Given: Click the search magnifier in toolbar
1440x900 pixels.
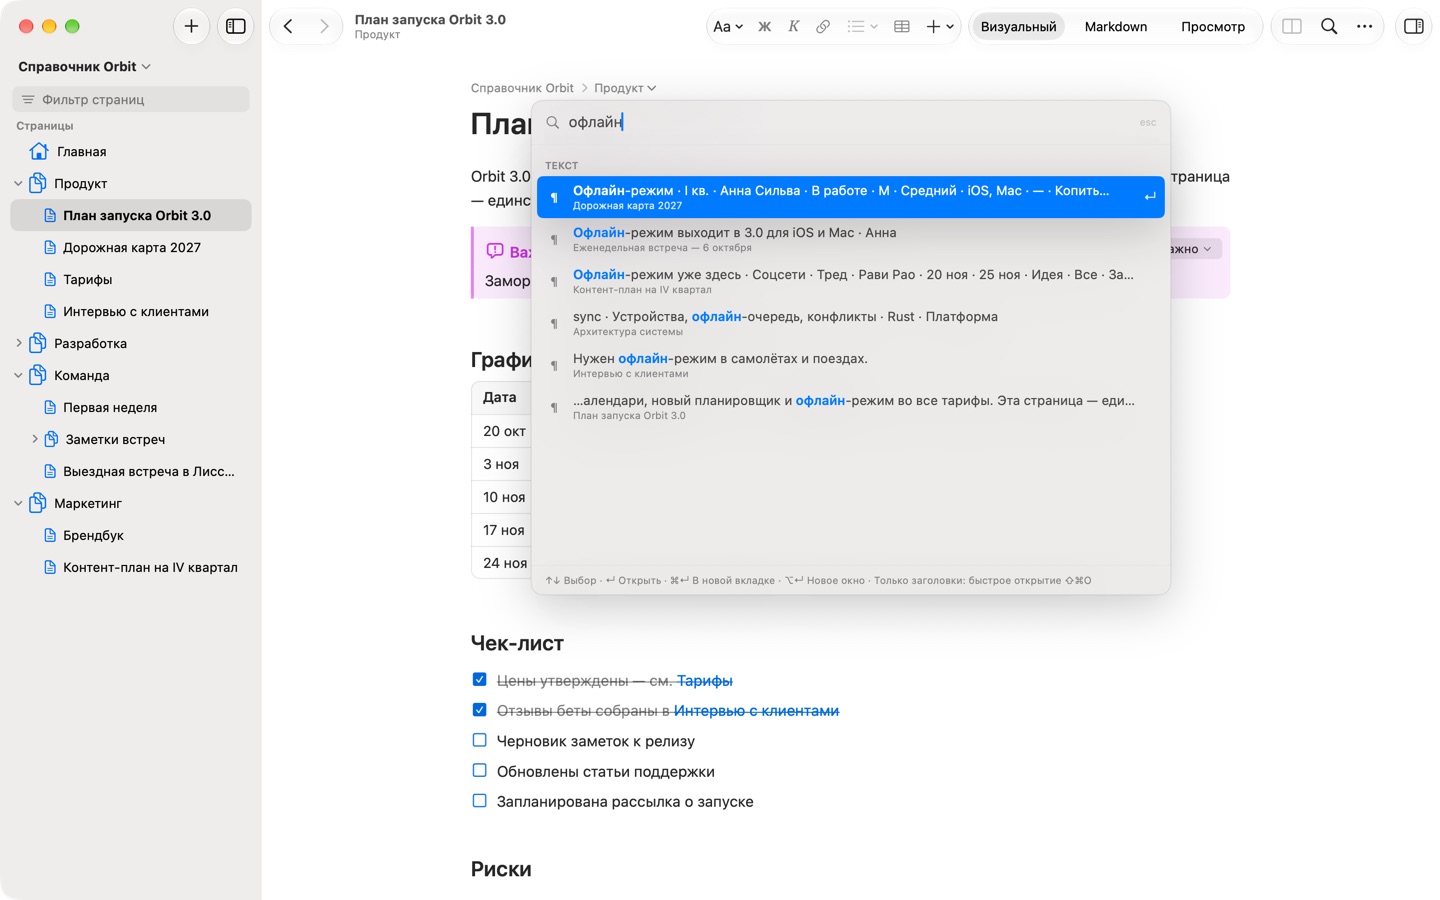Looking at the screenshot, I should tap(1329, 27).
